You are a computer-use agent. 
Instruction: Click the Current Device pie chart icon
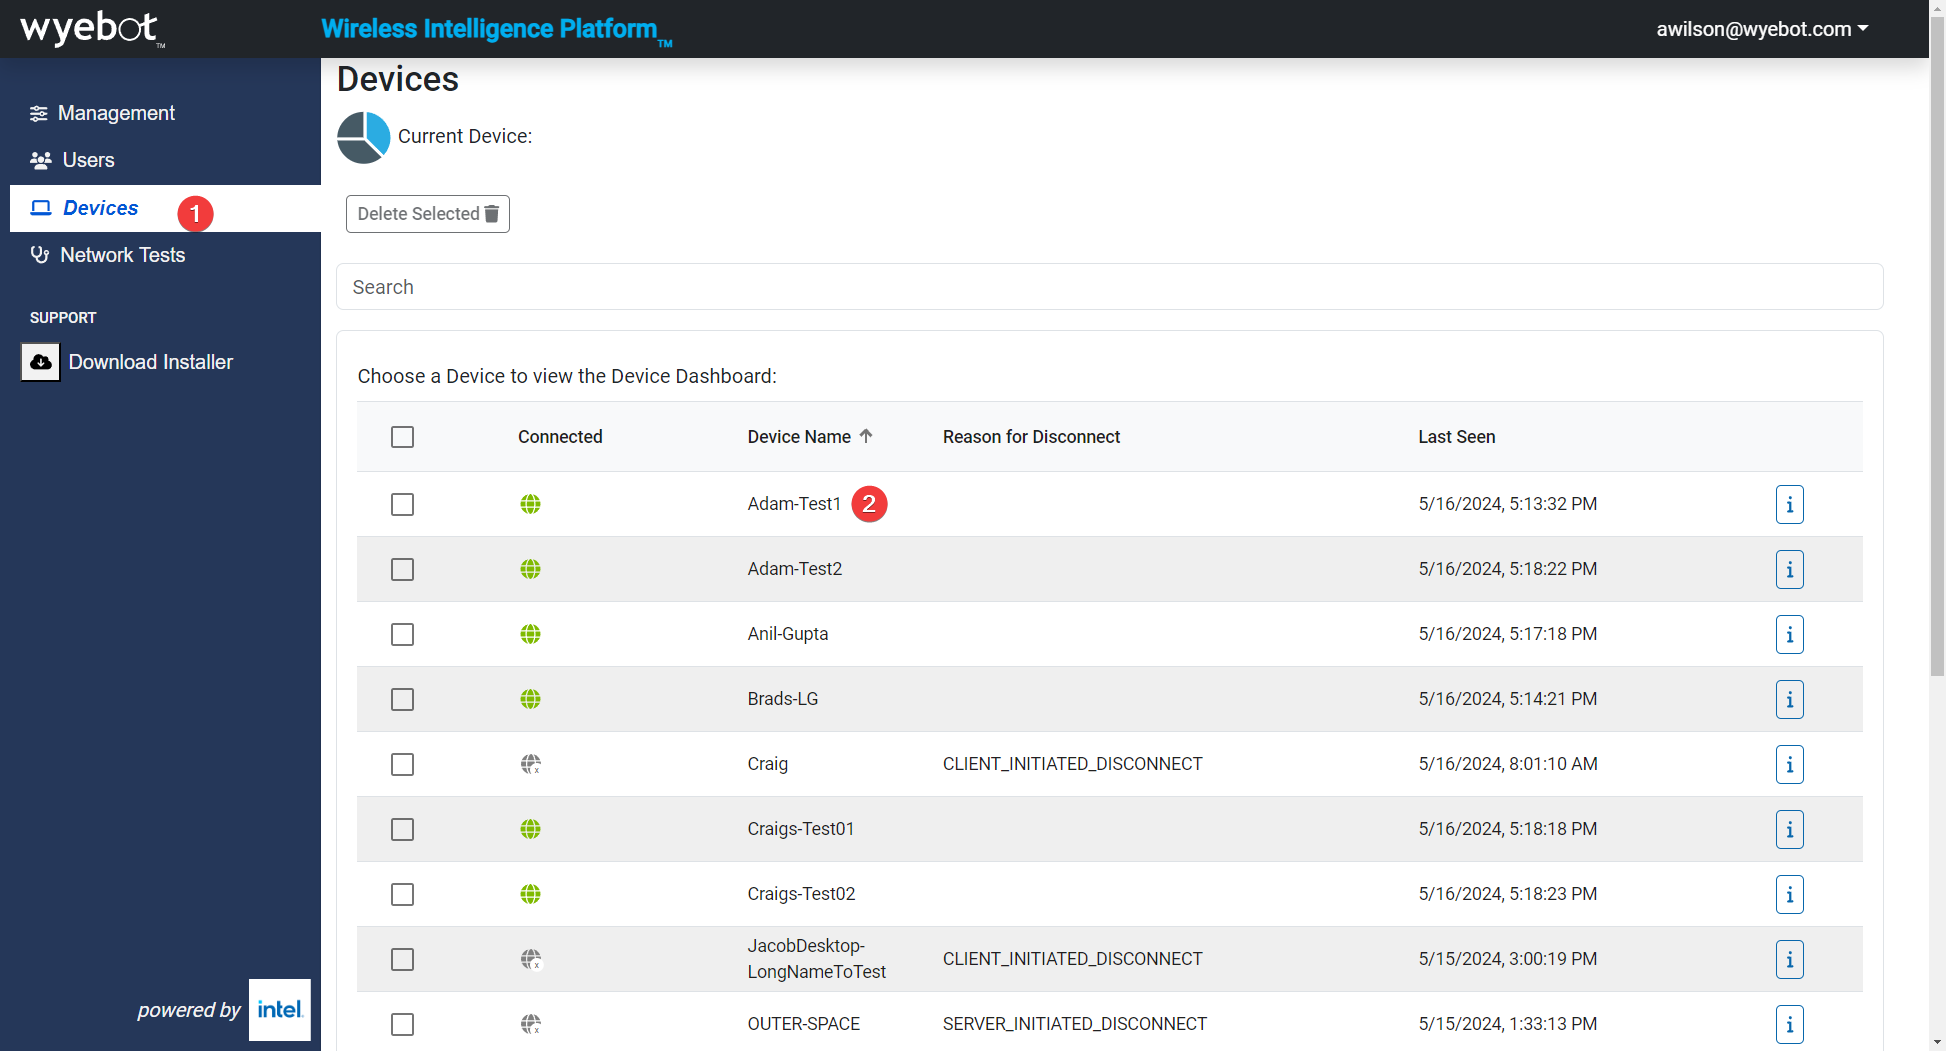click(363, 137)
